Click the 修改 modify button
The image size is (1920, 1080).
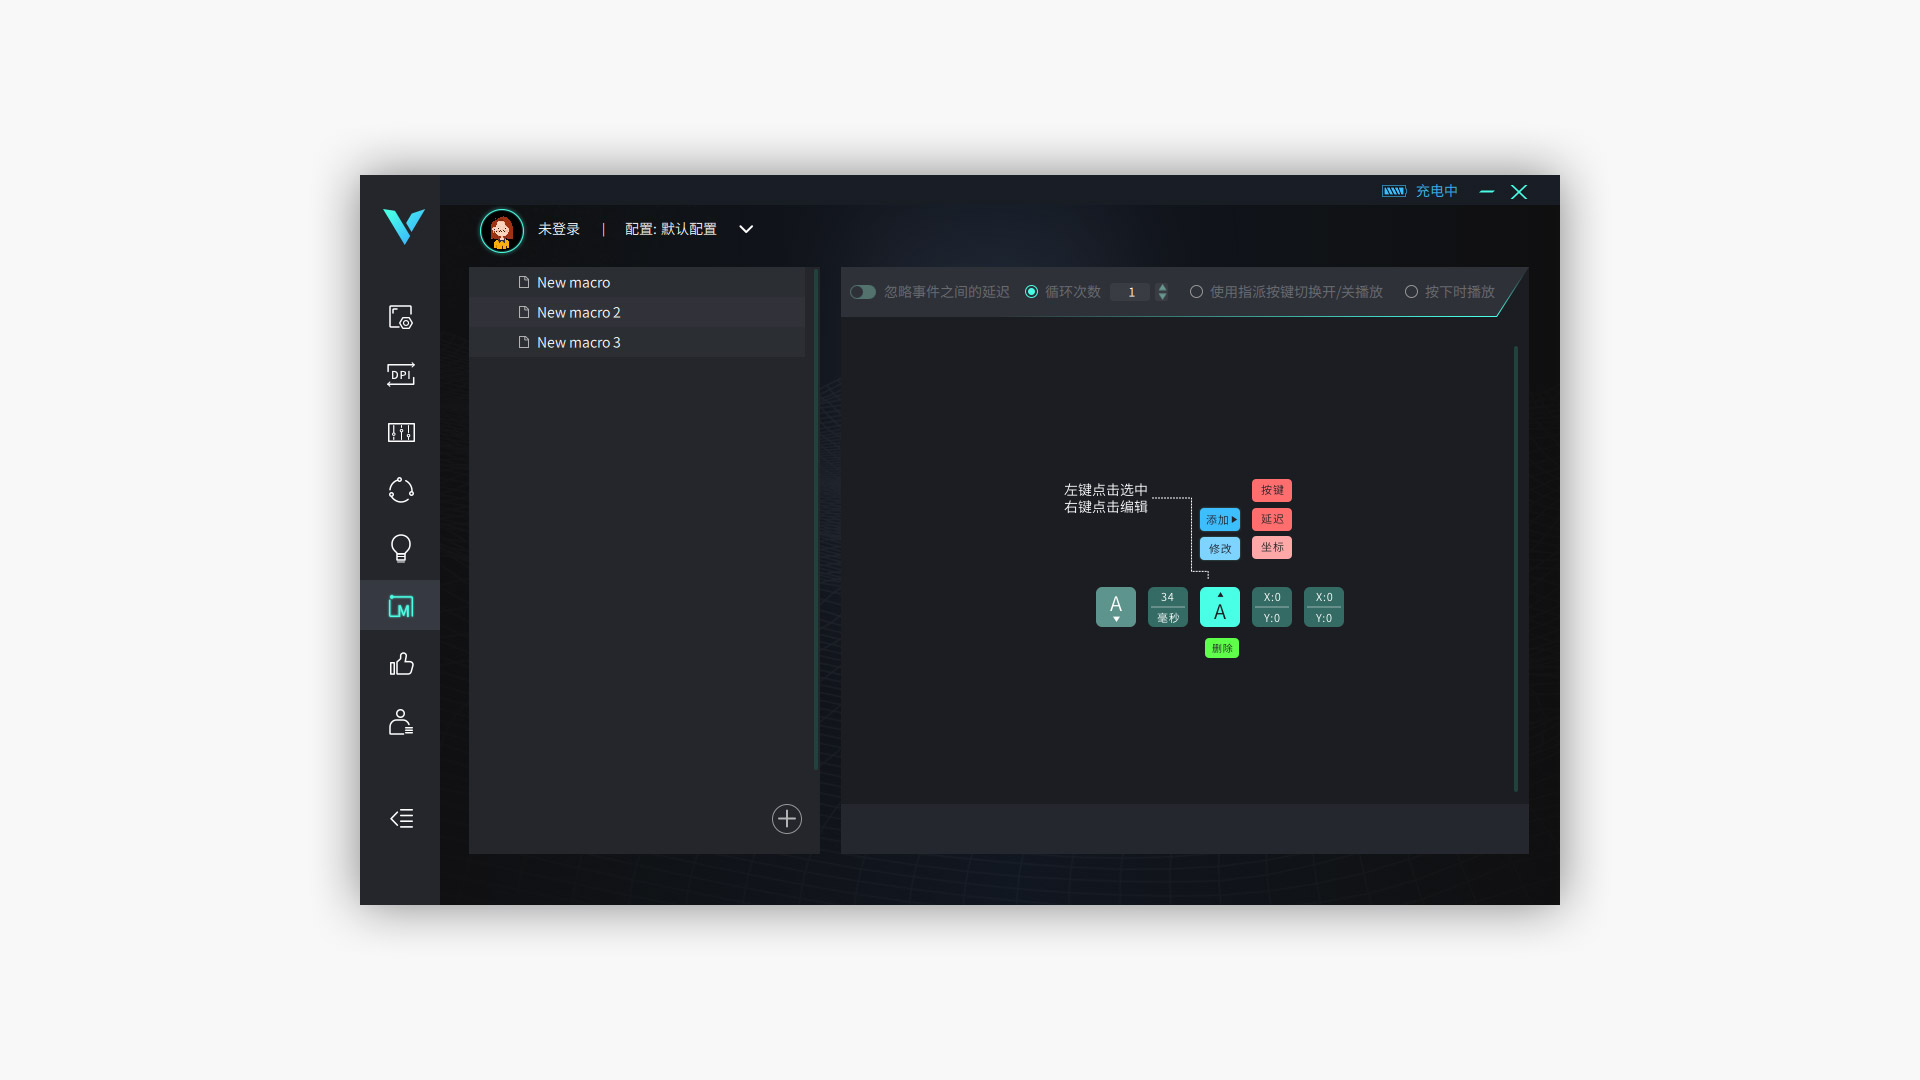(x=1220, y=549)
